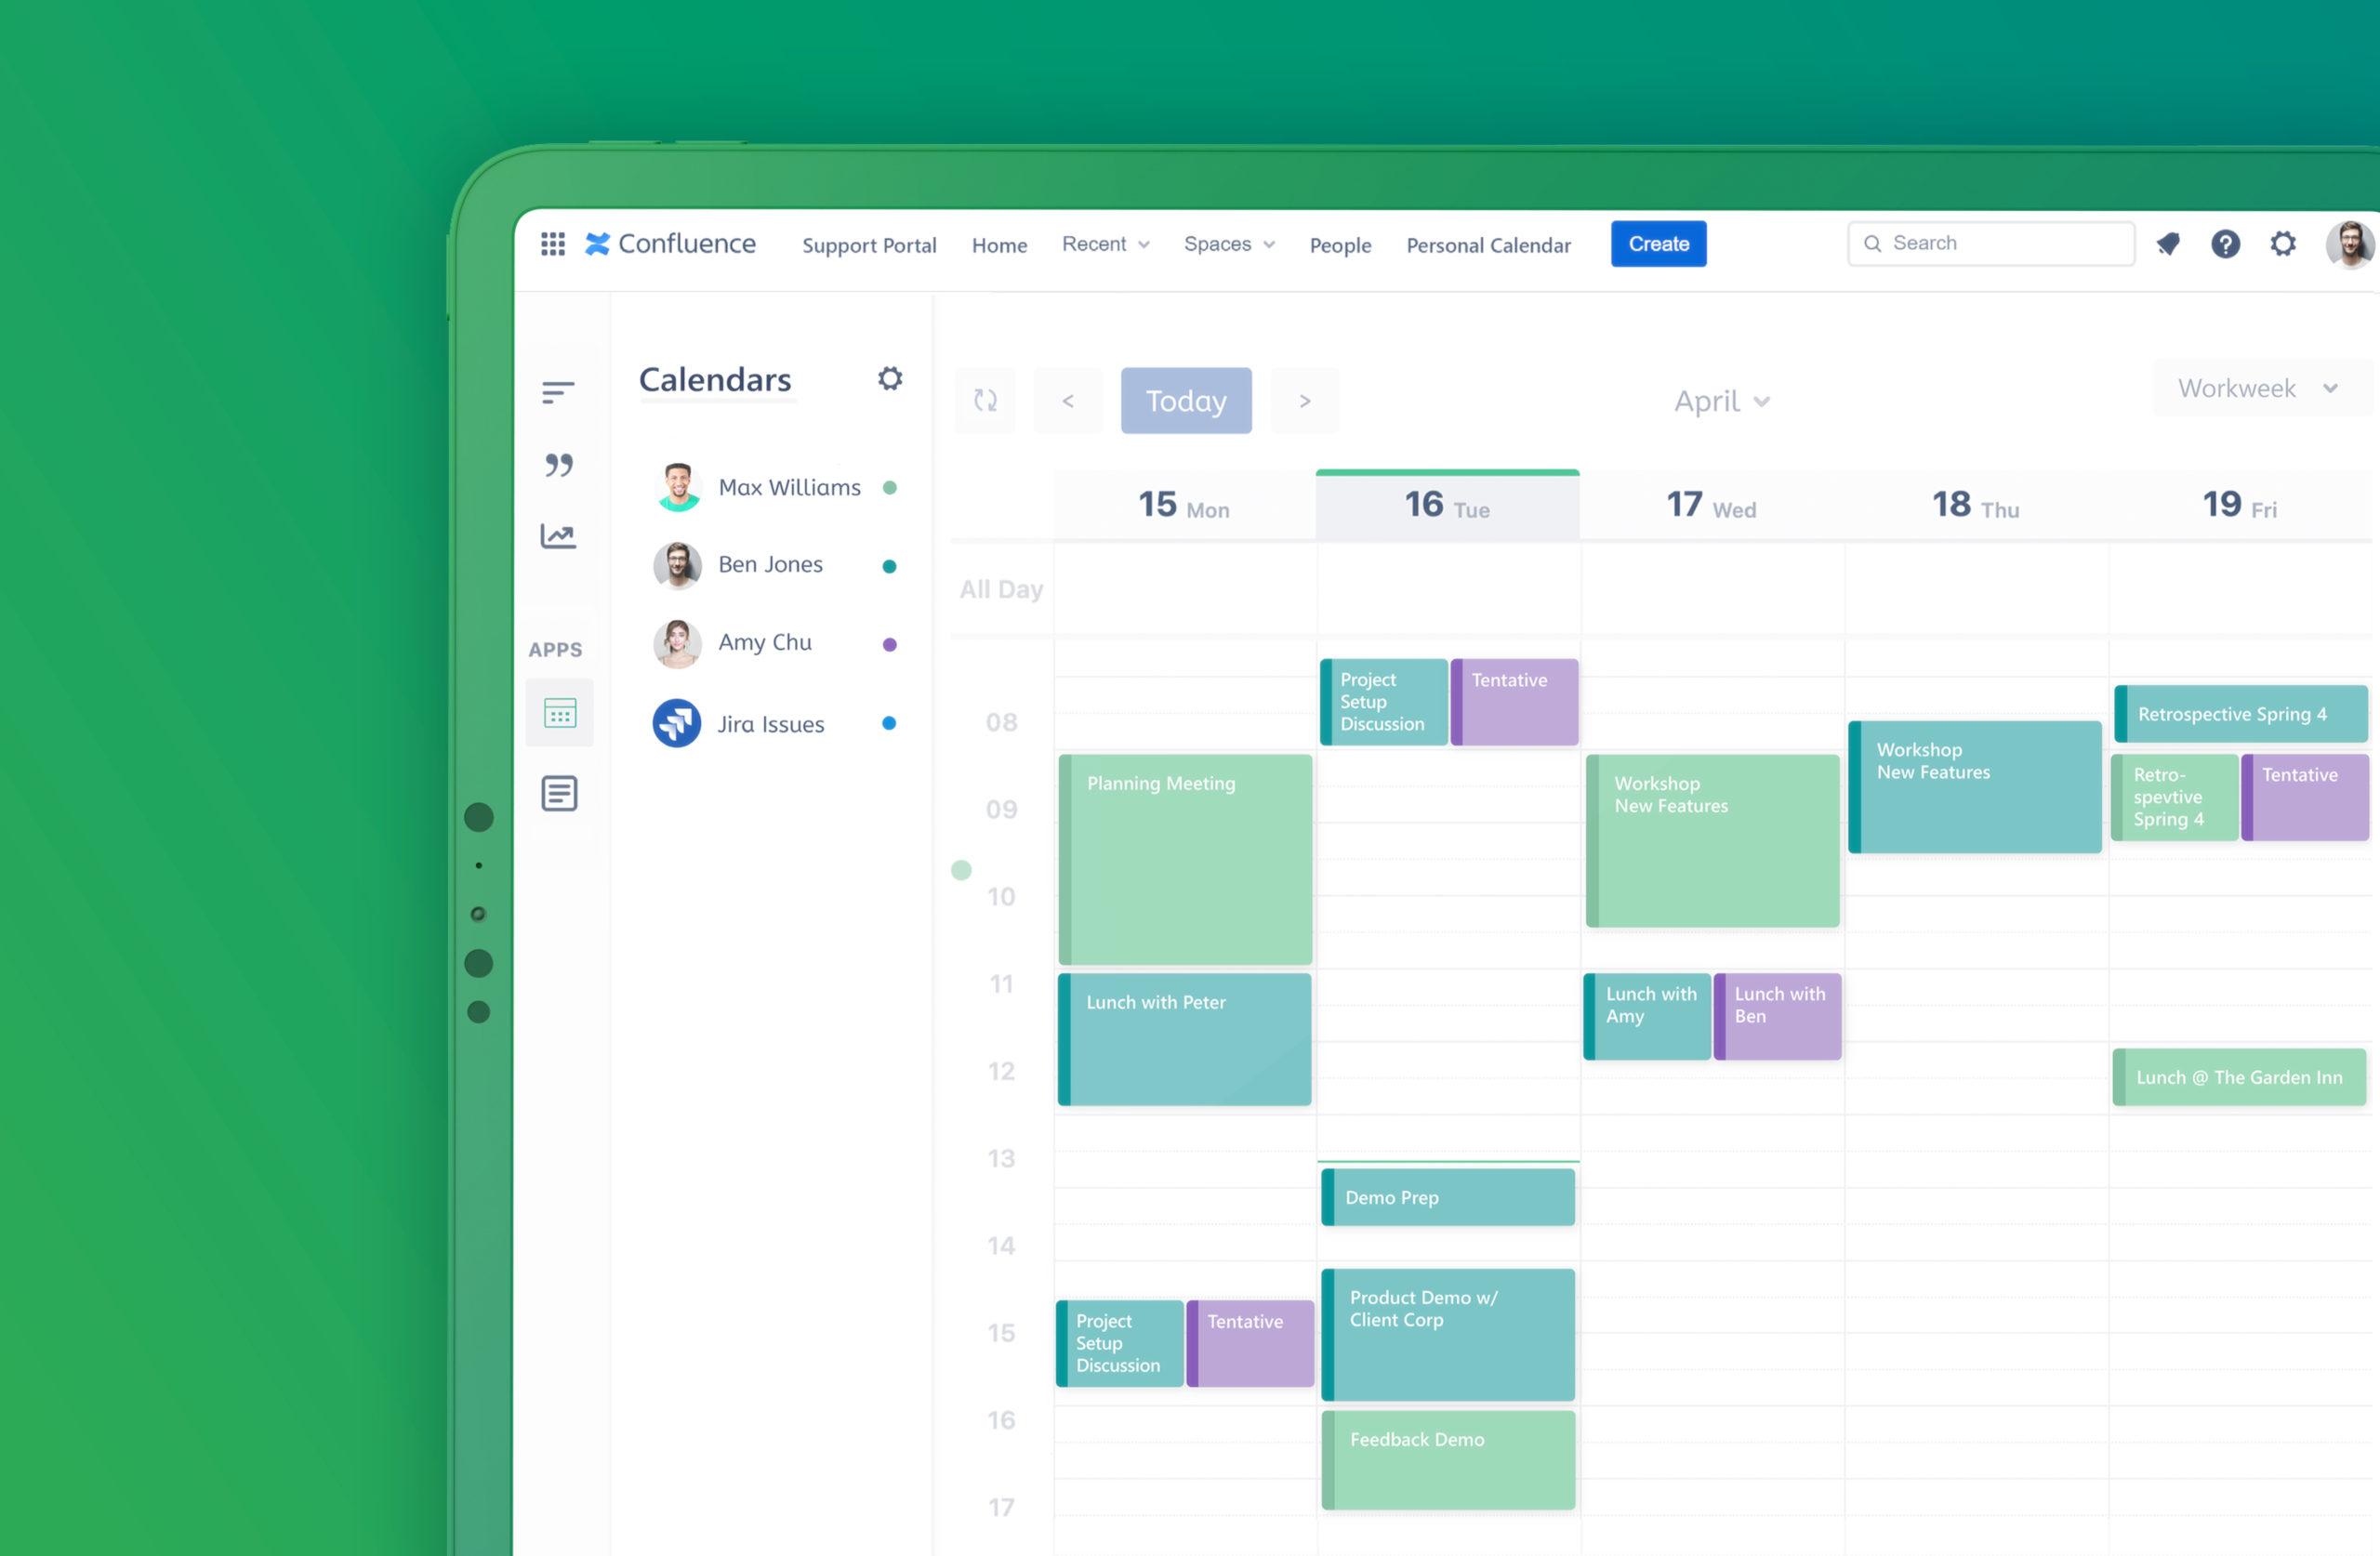Expand the Recent dropdown menu
2380x1556 pixels.
tap(1104, 244)
